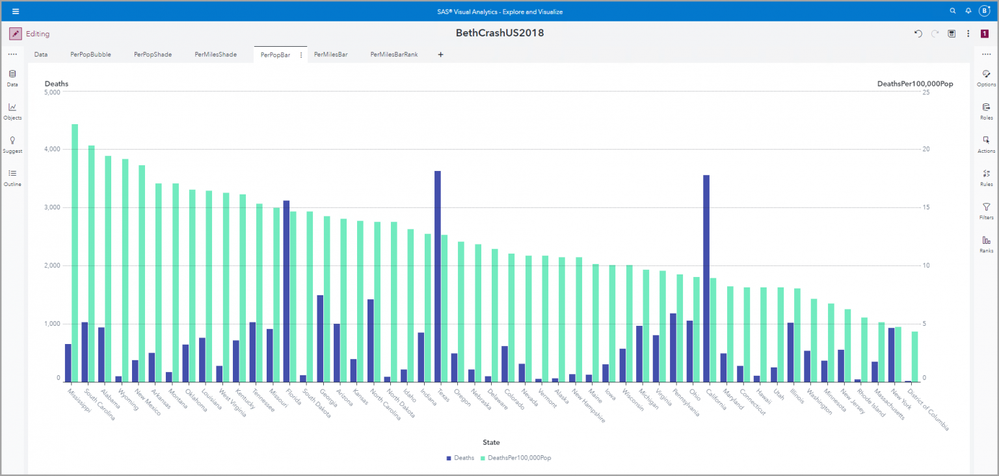Click the right sidebar grip dots
The width and height of the screenshot is (999, 476).
coord(986,55)
